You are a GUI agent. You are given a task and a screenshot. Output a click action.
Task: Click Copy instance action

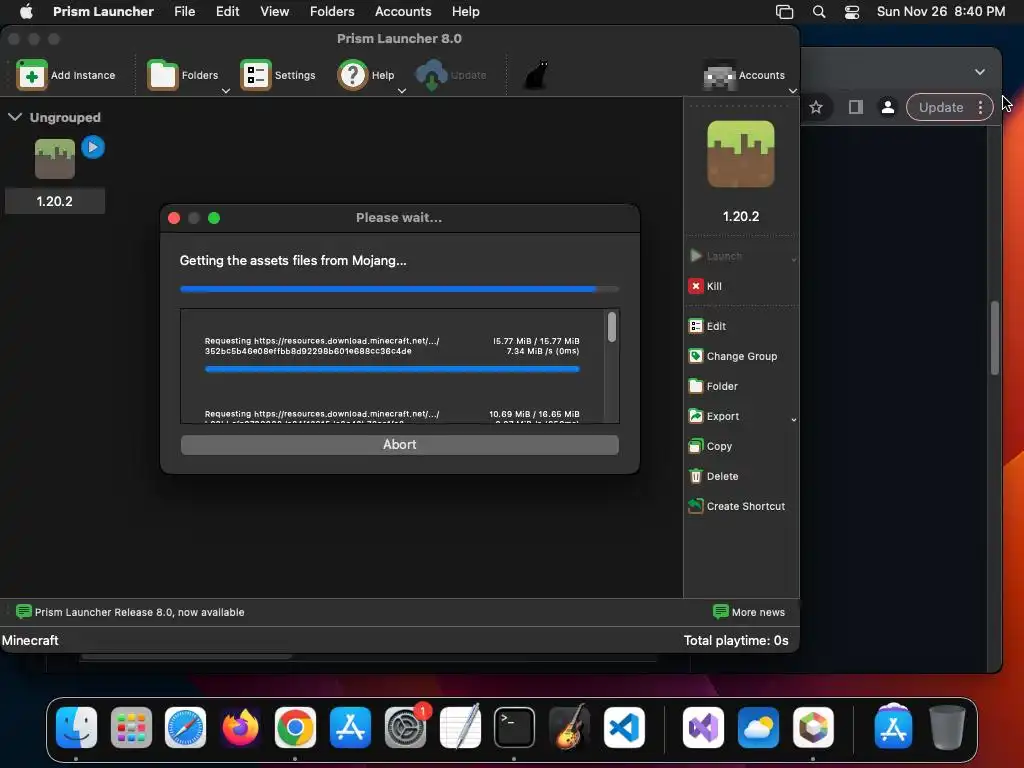click(710, 446)
